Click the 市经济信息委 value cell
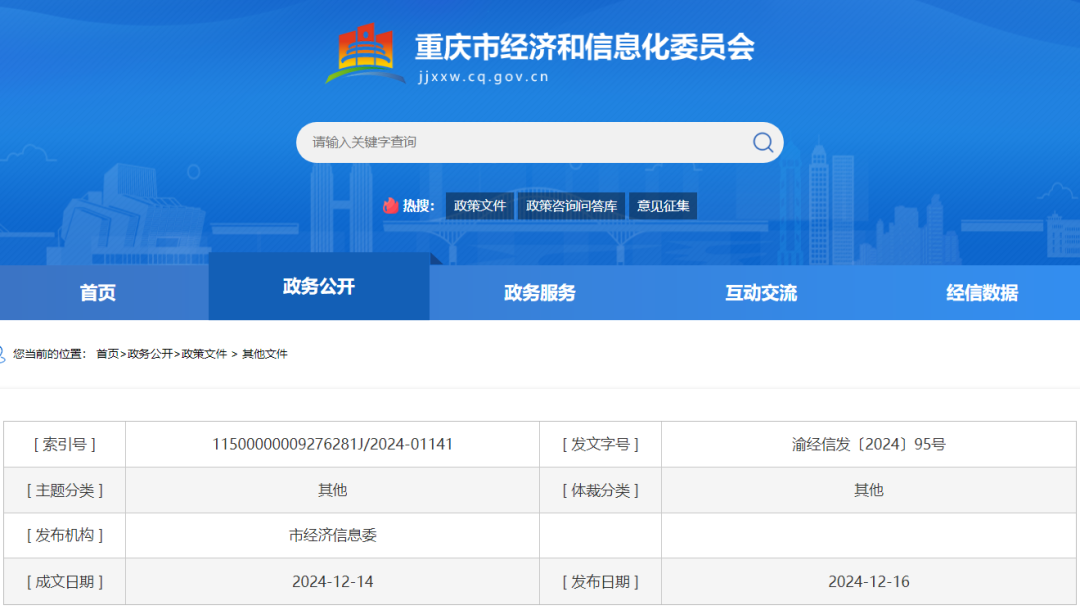The image size is (1080, 610). (332, 535)
